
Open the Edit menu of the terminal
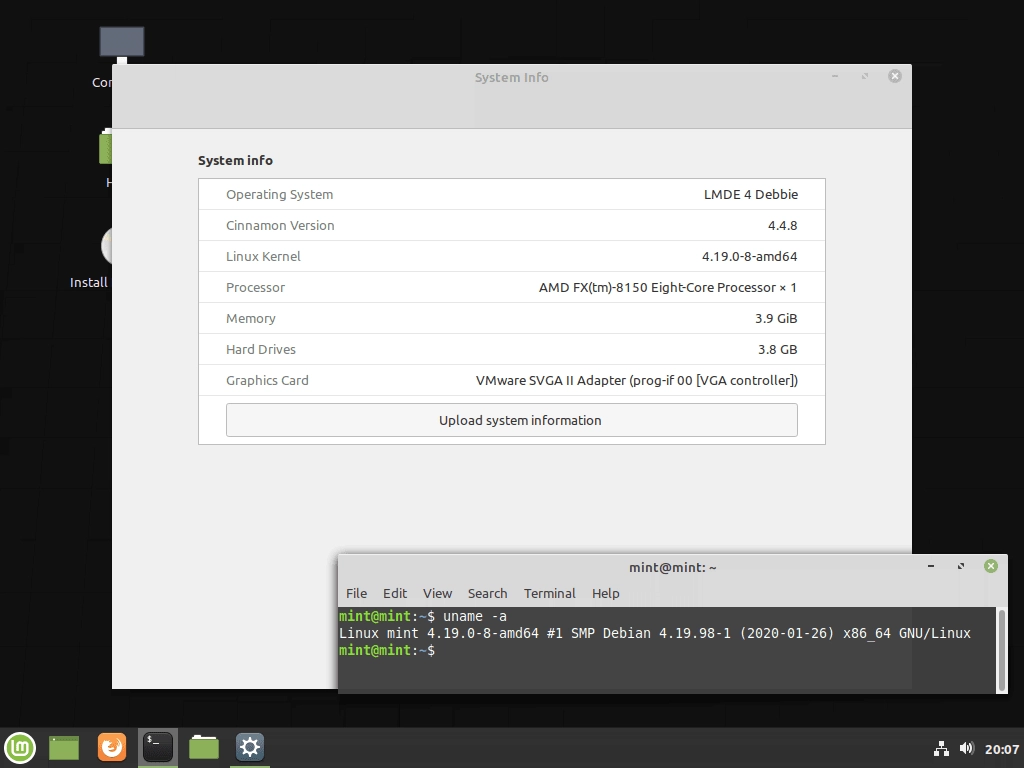coord(395,593)
